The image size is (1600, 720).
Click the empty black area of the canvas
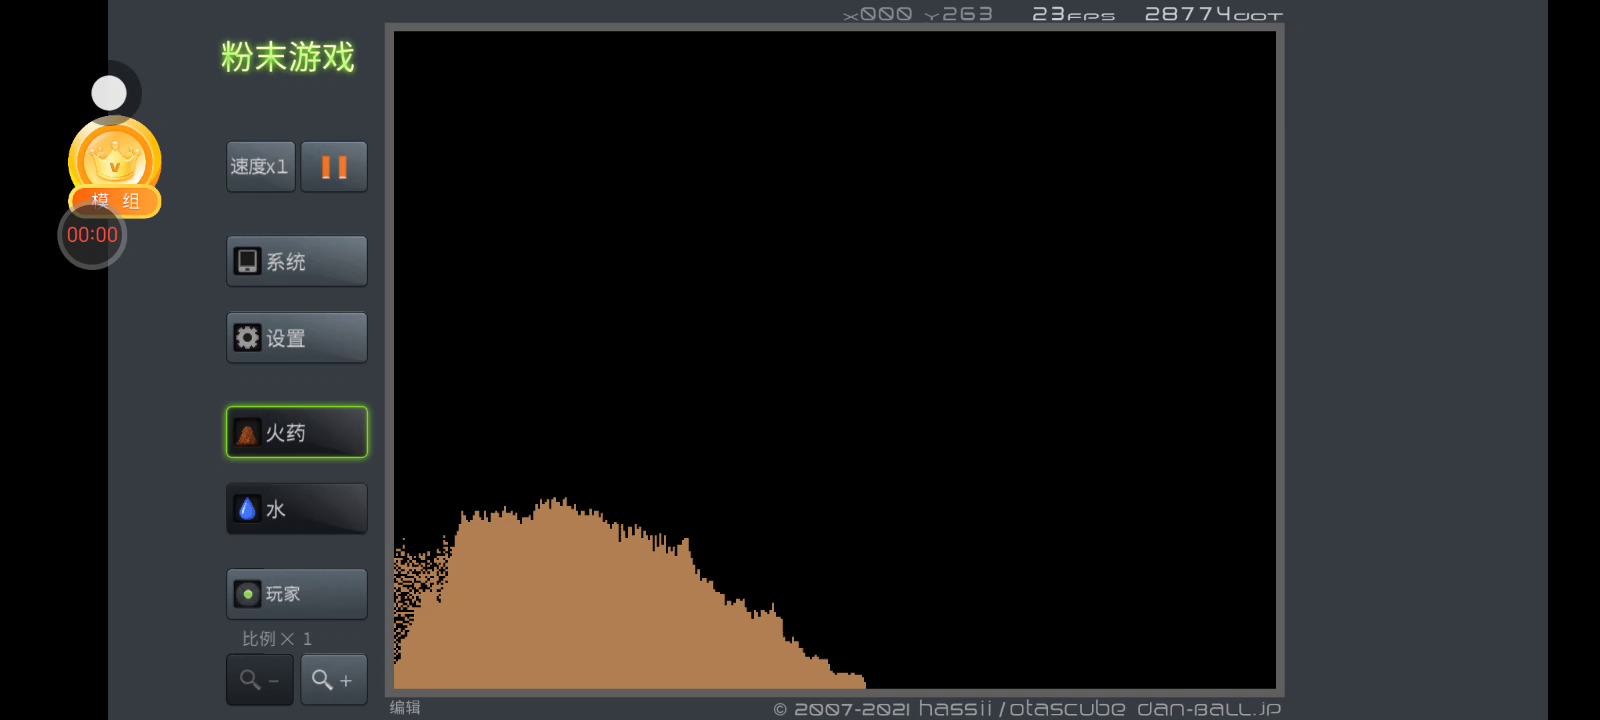click(835, 250)
